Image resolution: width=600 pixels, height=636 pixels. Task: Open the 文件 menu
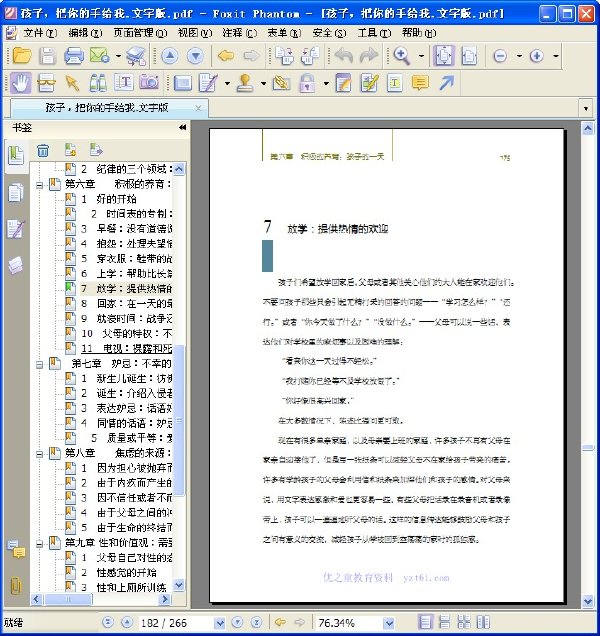40,33
